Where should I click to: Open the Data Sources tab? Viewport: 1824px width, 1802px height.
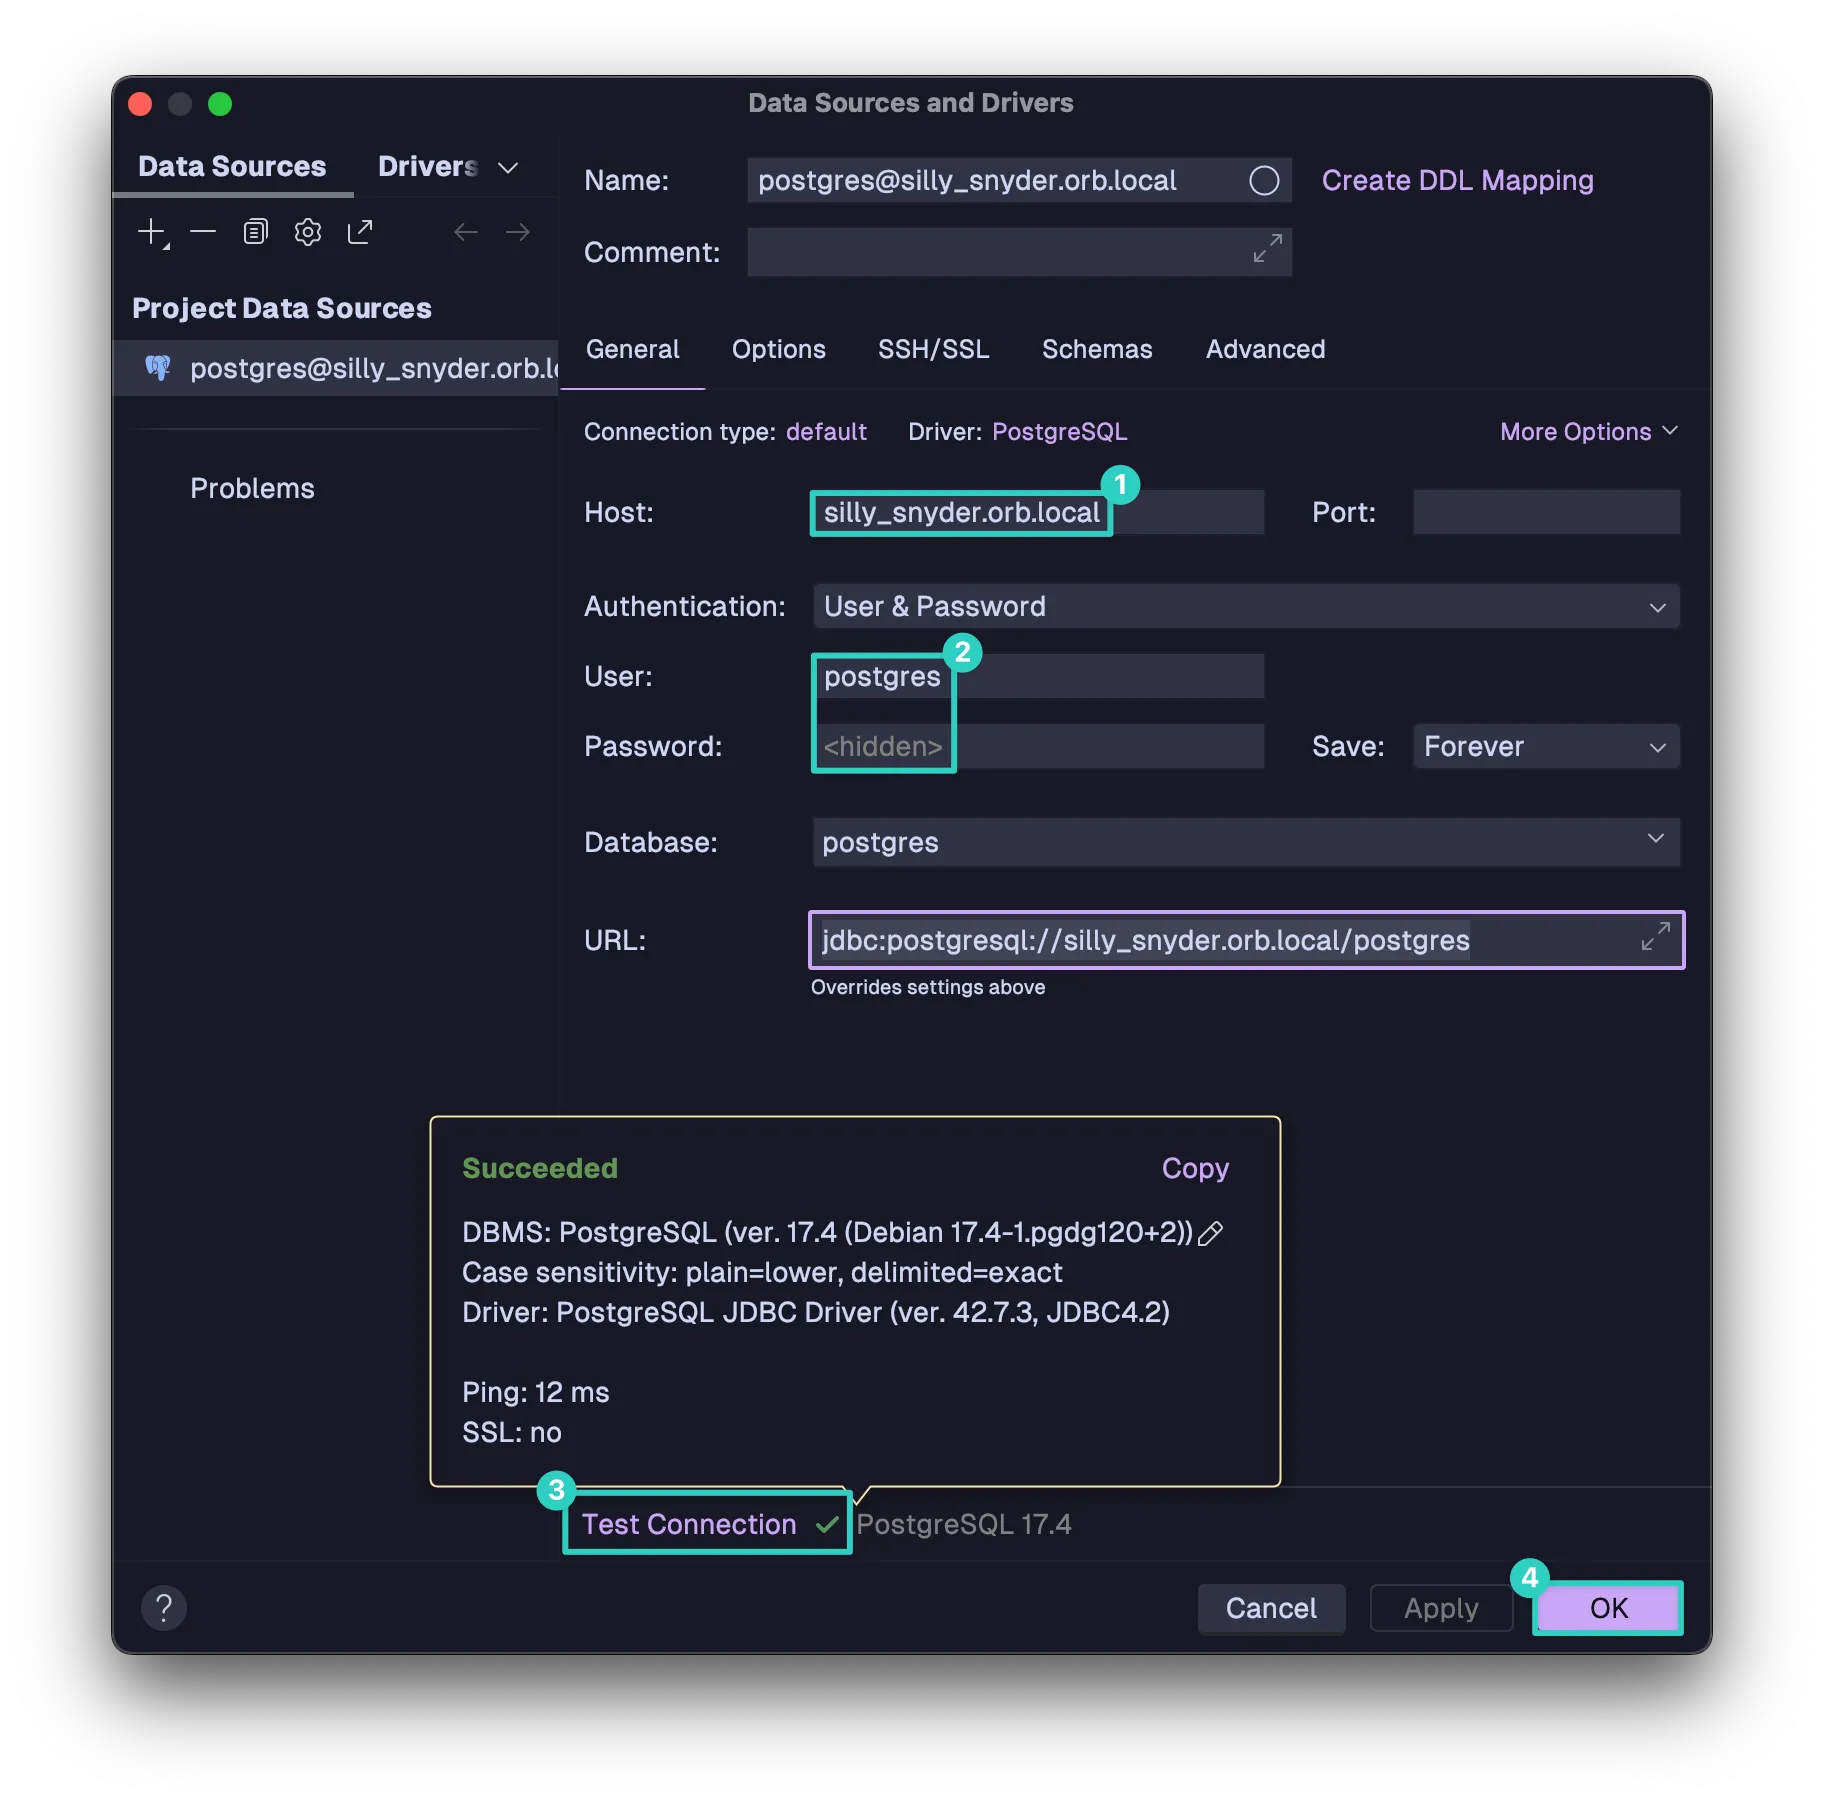(232, 166)
